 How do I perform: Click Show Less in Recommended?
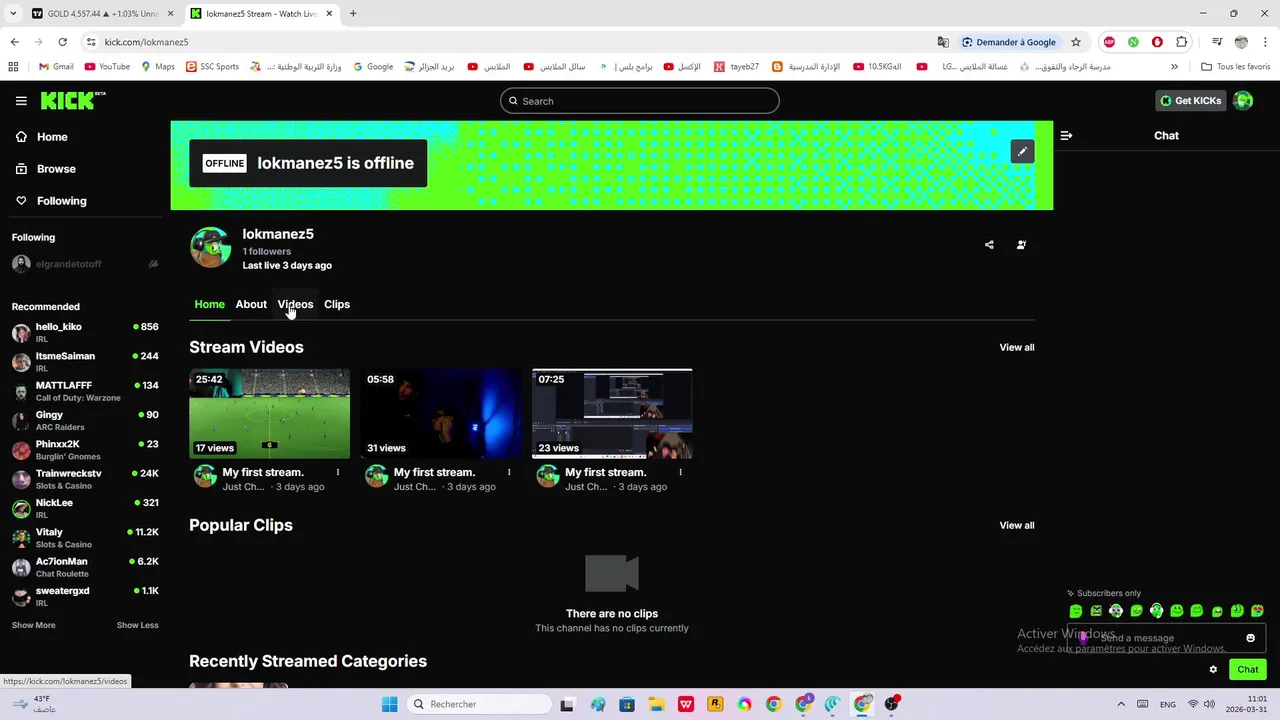click(138, 625)
